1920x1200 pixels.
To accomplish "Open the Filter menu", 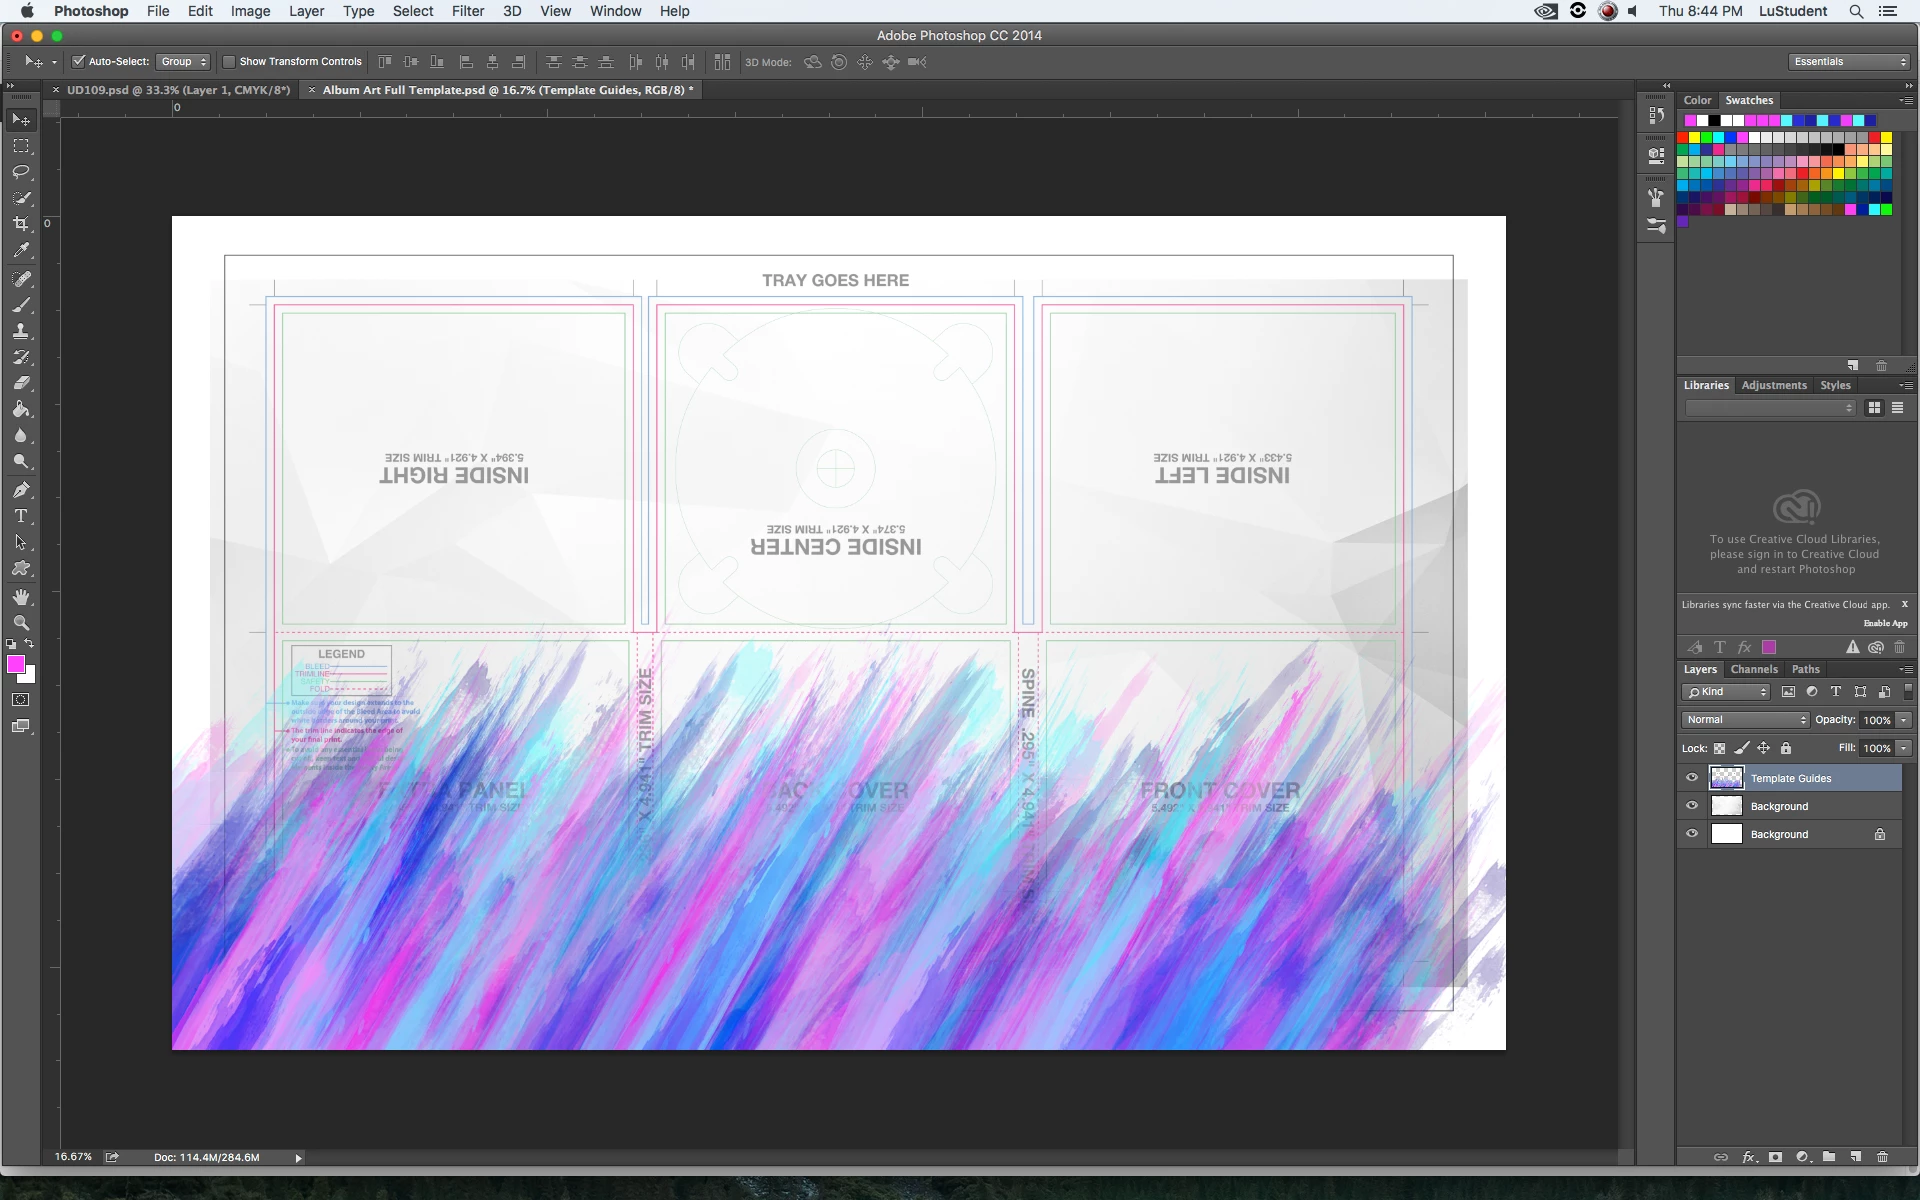I will pos(467,11).
